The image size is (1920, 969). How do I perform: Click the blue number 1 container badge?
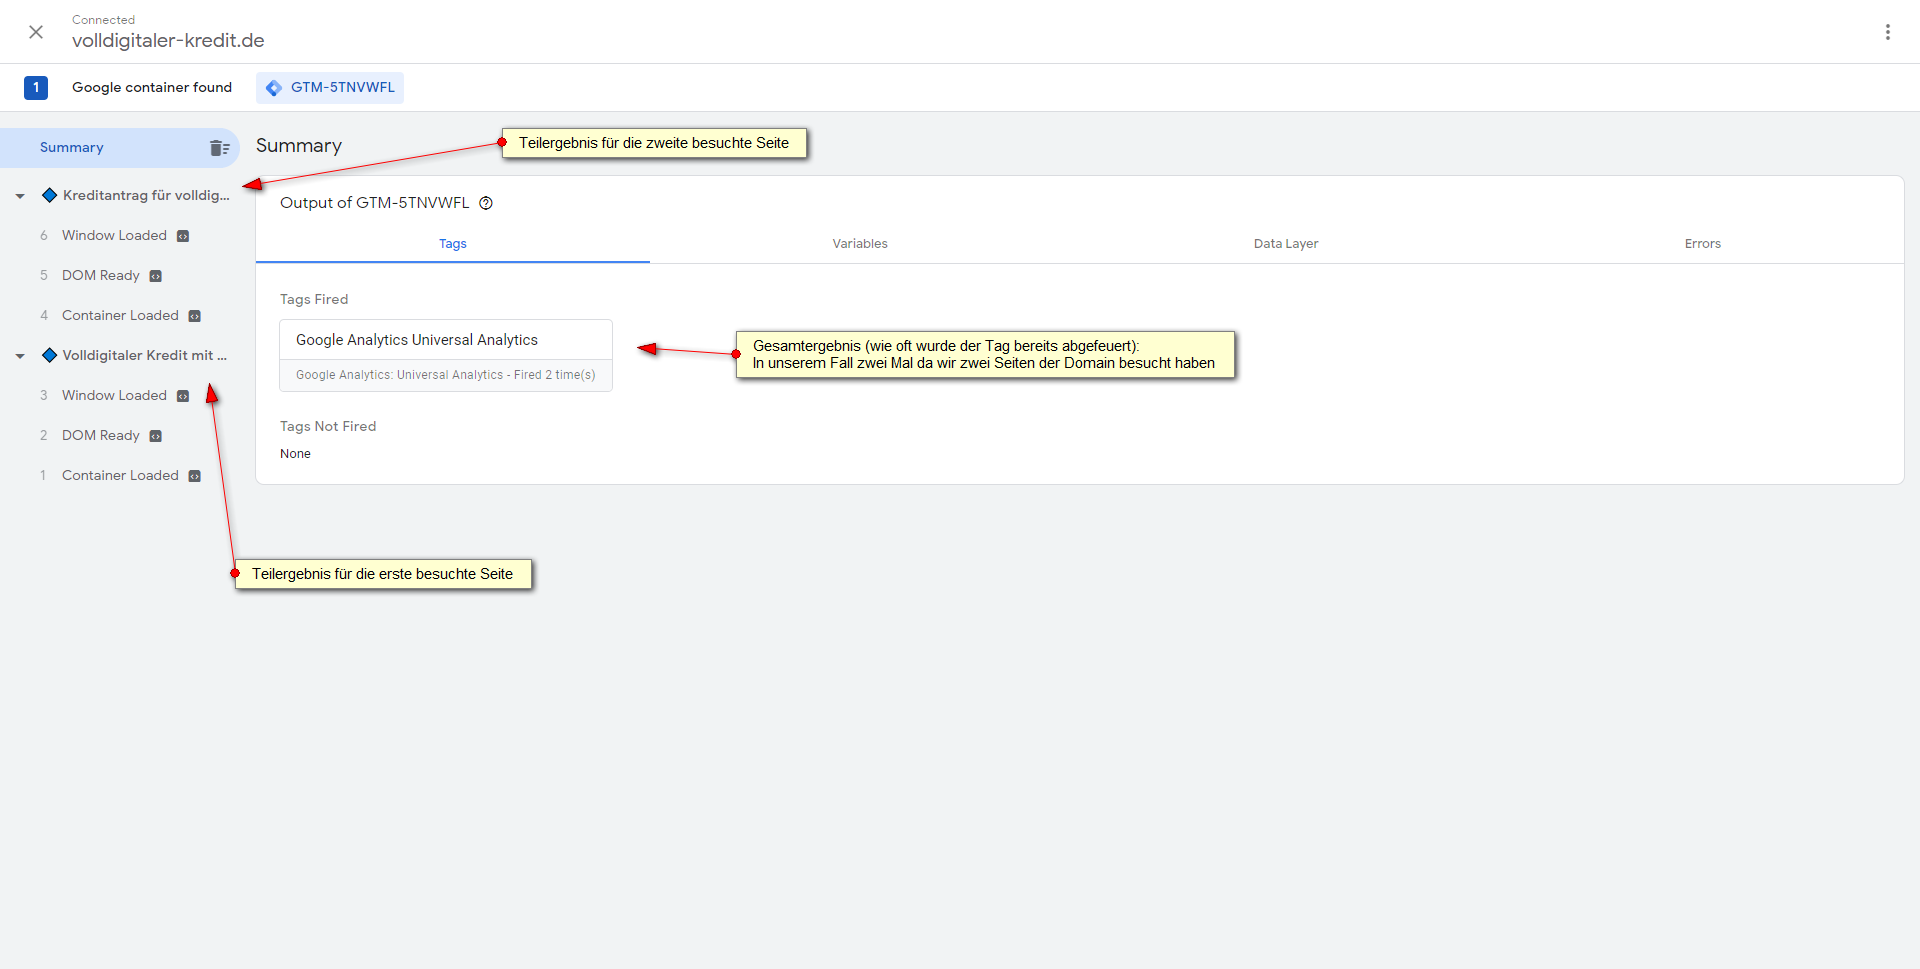(x=36, y=88)
